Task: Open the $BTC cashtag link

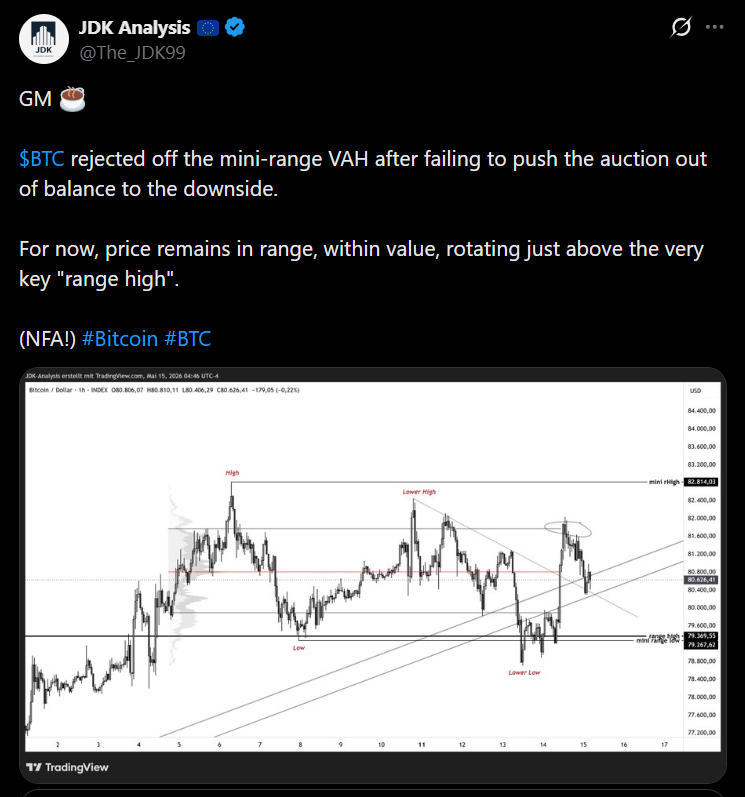Action: tap(42, 159)
